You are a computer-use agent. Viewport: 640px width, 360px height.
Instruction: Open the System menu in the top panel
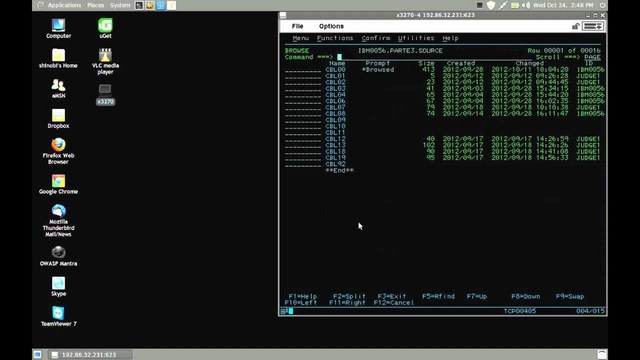(x=120, y=5)
